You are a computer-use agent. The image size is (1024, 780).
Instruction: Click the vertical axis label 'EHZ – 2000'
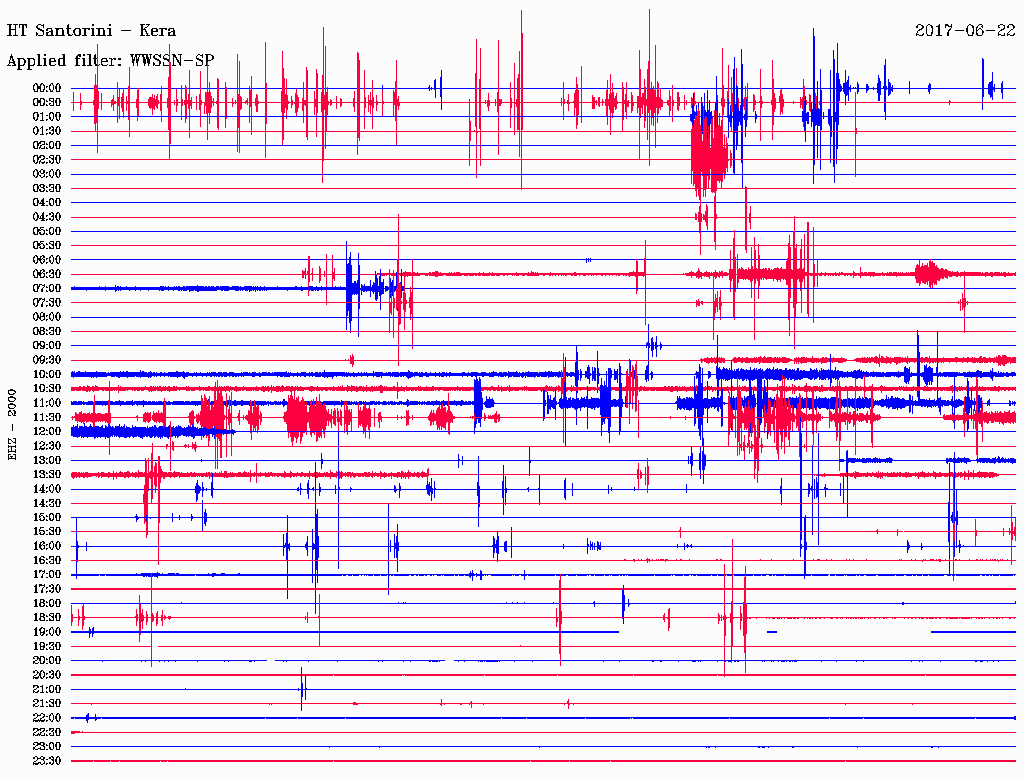[12, 425]
